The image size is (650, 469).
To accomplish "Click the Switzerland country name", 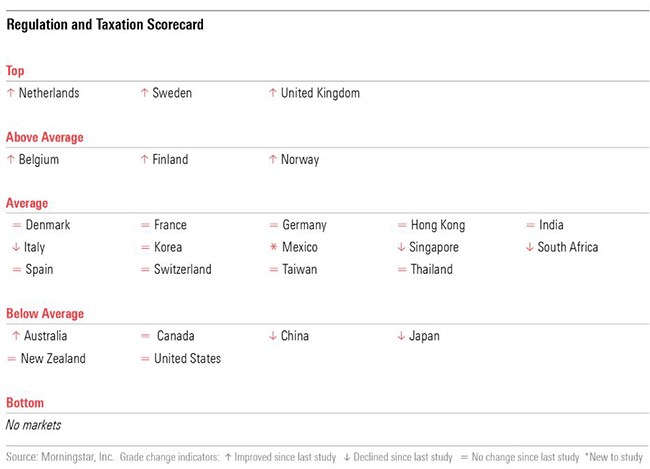I will pyautogui.click(x=182, y=269).
